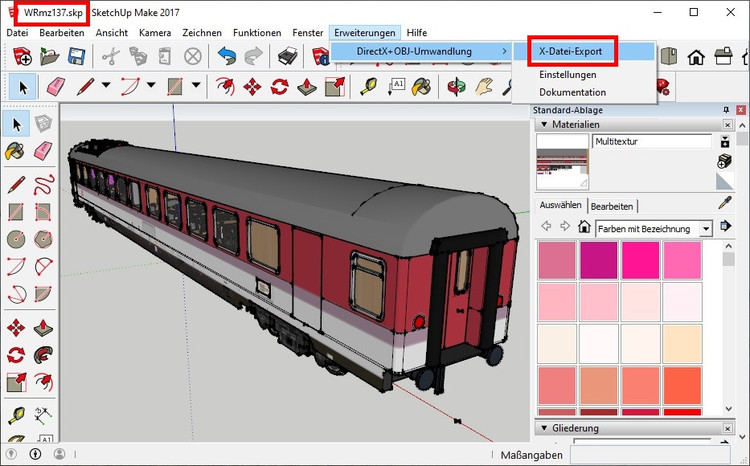
Task: Select the Pan hand tool
Action: [484, 87]
